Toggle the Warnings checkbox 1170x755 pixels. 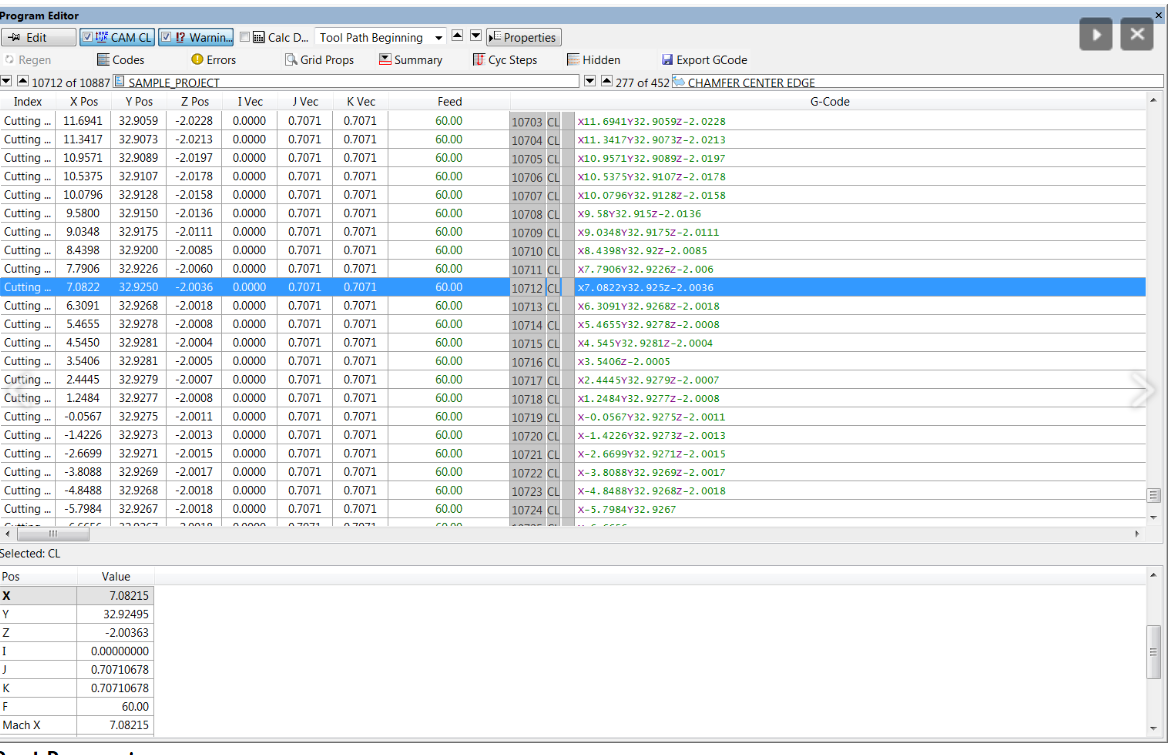(x=166, y=37)
